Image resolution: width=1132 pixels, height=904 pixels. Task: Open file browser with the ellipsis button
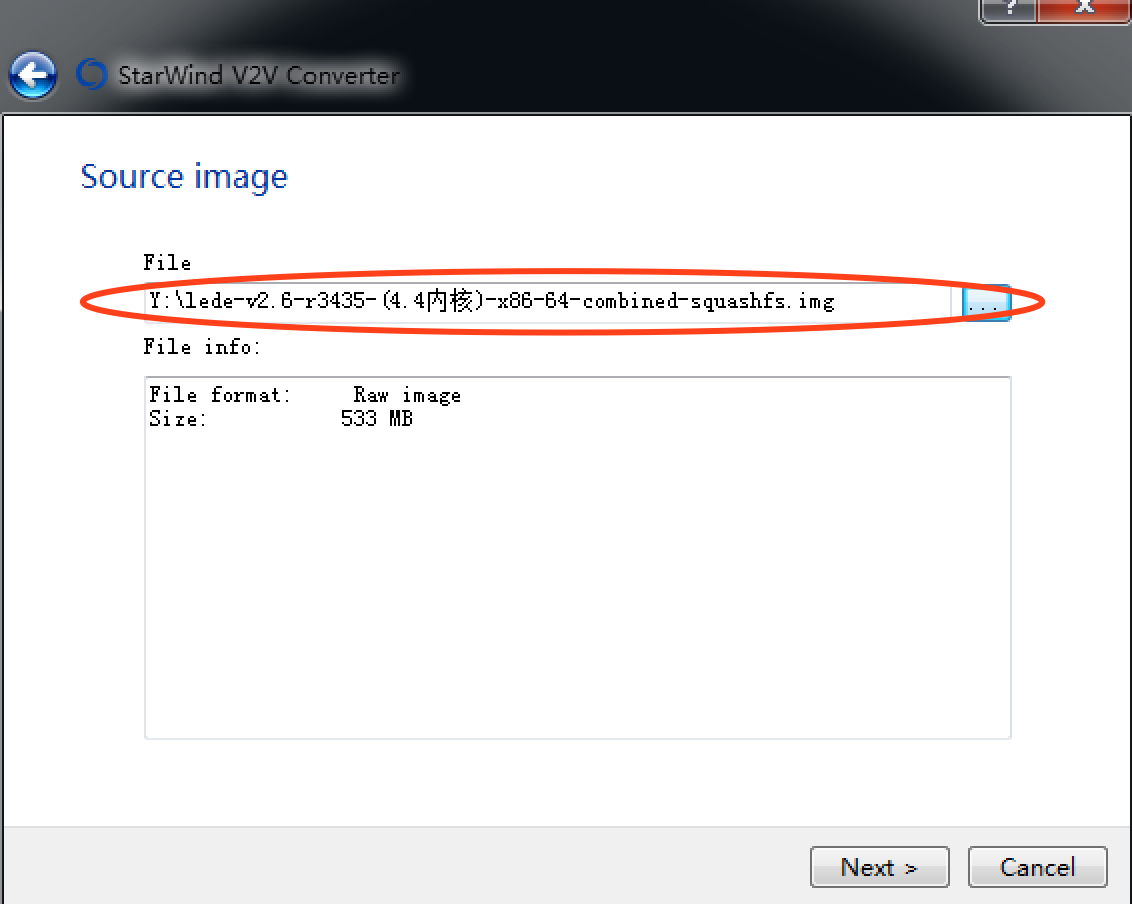click(986, 303)
